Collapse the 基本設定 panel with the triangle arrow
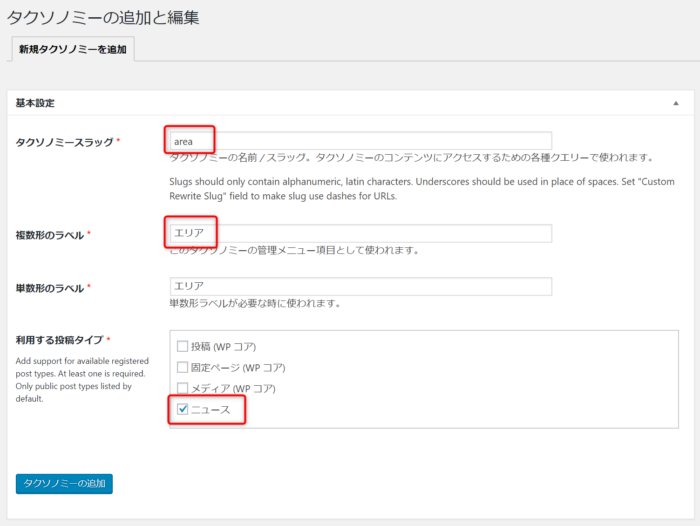 point(676,103)
